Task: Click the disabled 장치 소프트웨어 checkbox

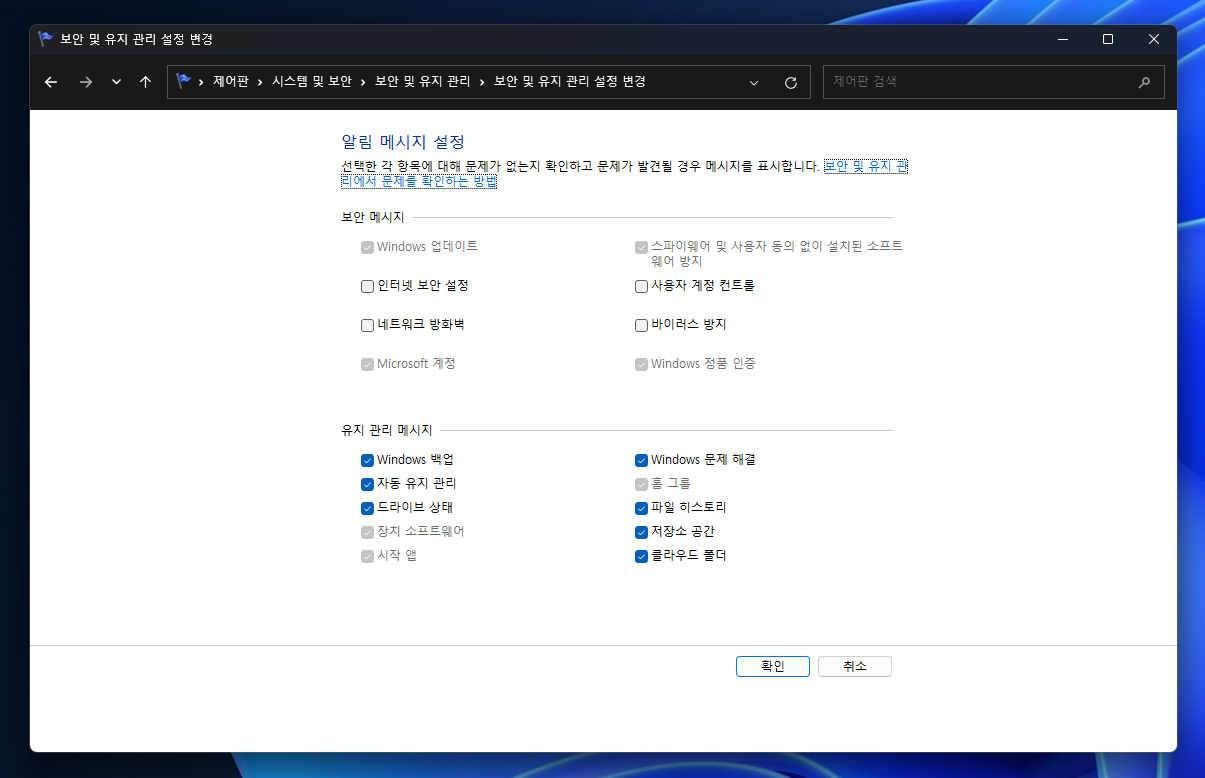Action: pyautogui.click(x=367, y=532)
